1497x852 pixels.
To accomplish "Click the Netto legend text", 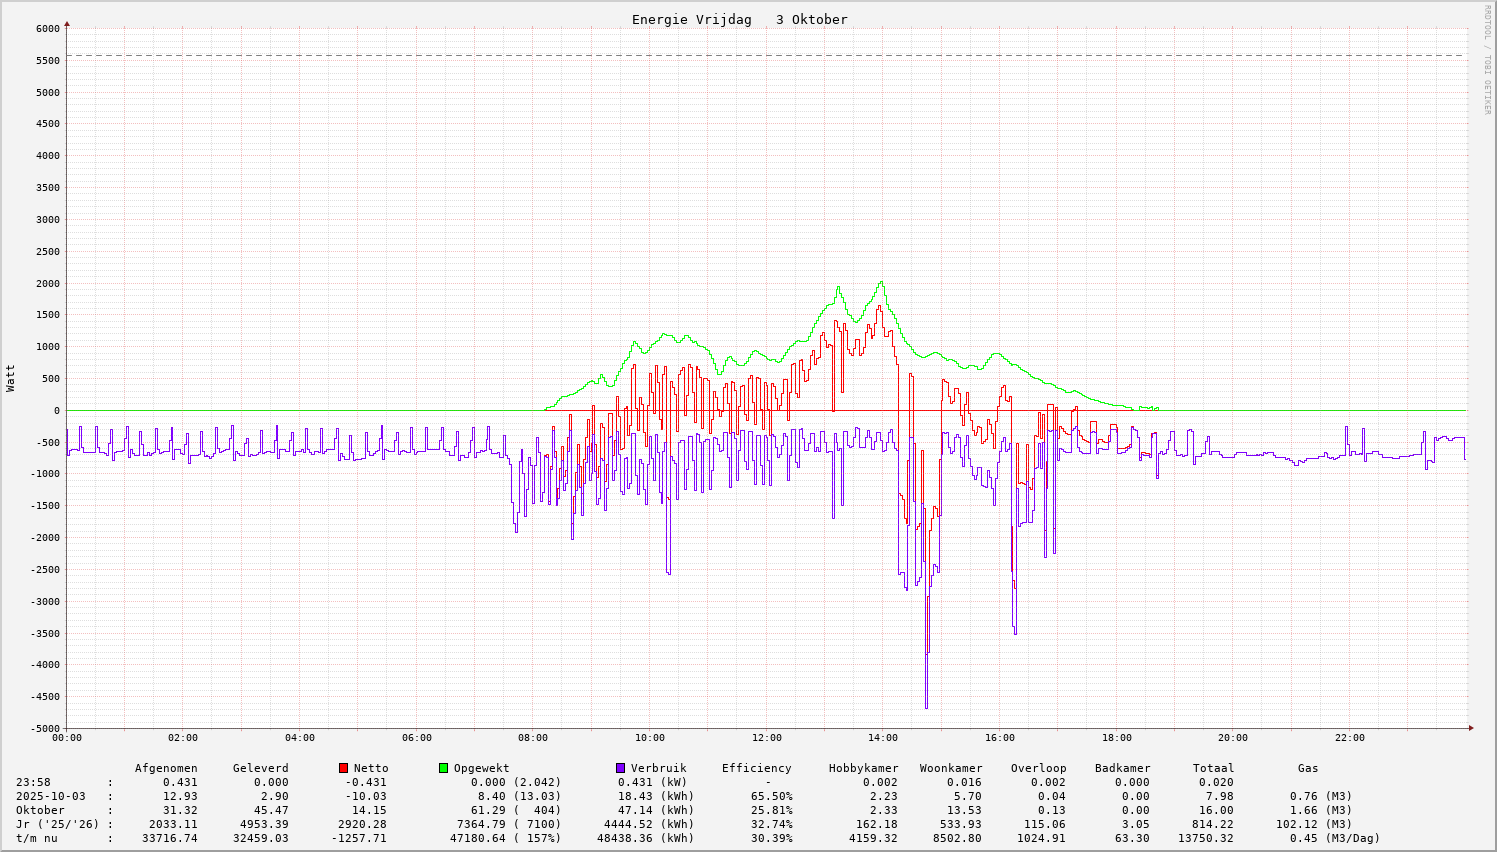I will tap(371, 769).
